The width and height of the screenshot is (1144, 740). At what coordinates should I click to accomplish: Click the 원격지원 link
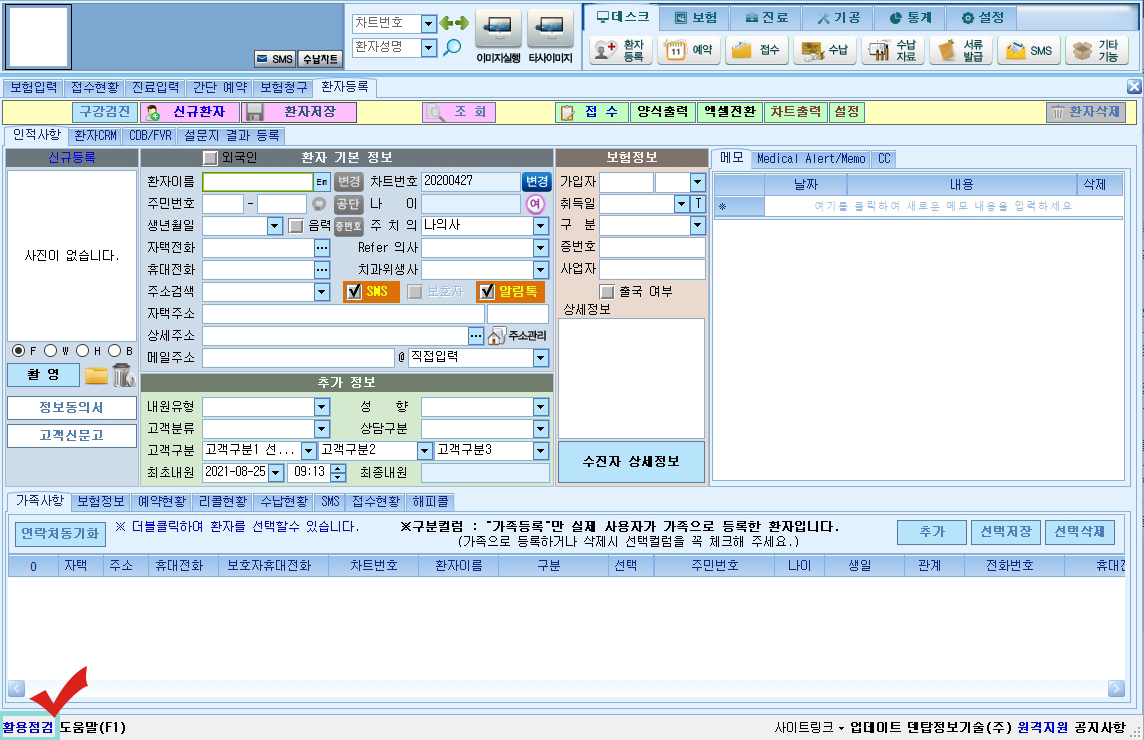(1042, 728)
